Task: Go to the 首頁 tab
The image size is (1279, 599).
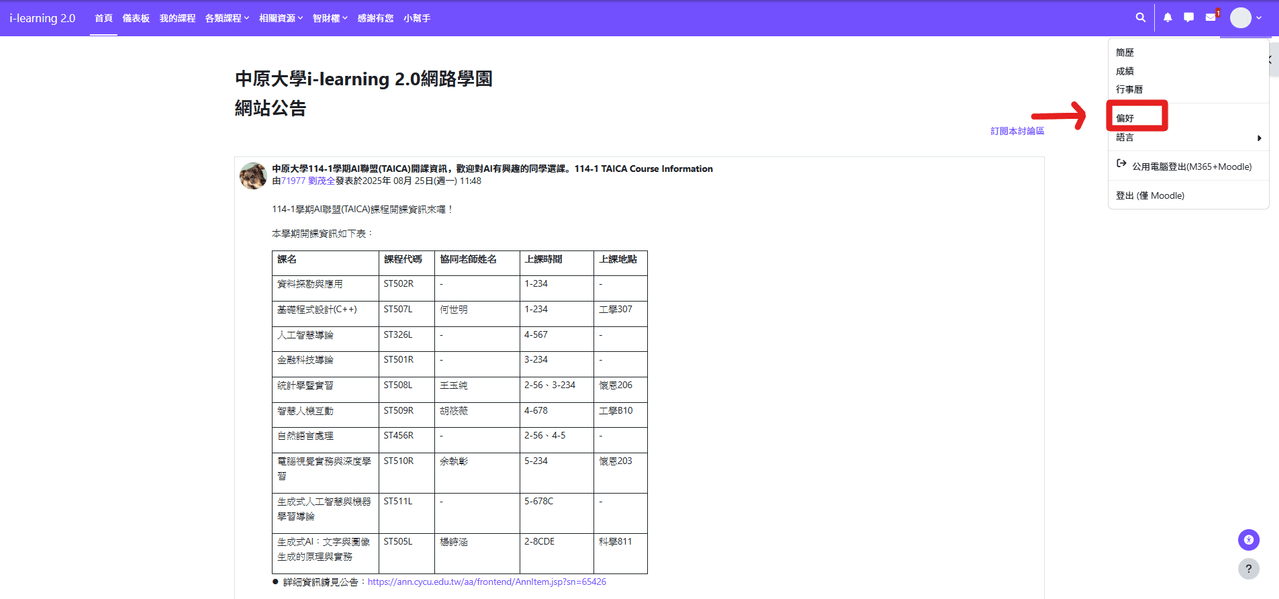Action: tap(103, 18)
